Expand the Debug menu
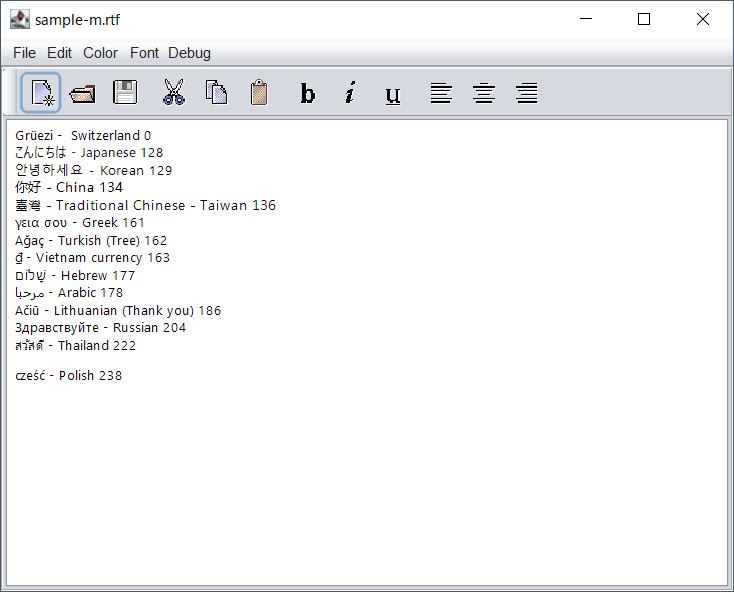 click(x=189, y=53)
